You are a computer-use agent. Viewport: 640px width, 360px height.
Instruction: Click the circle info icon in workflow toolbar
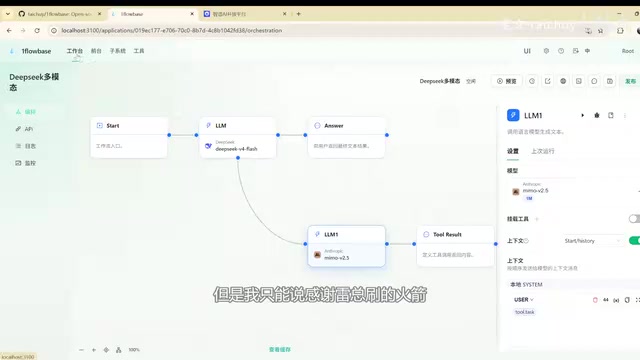point(594,81)
